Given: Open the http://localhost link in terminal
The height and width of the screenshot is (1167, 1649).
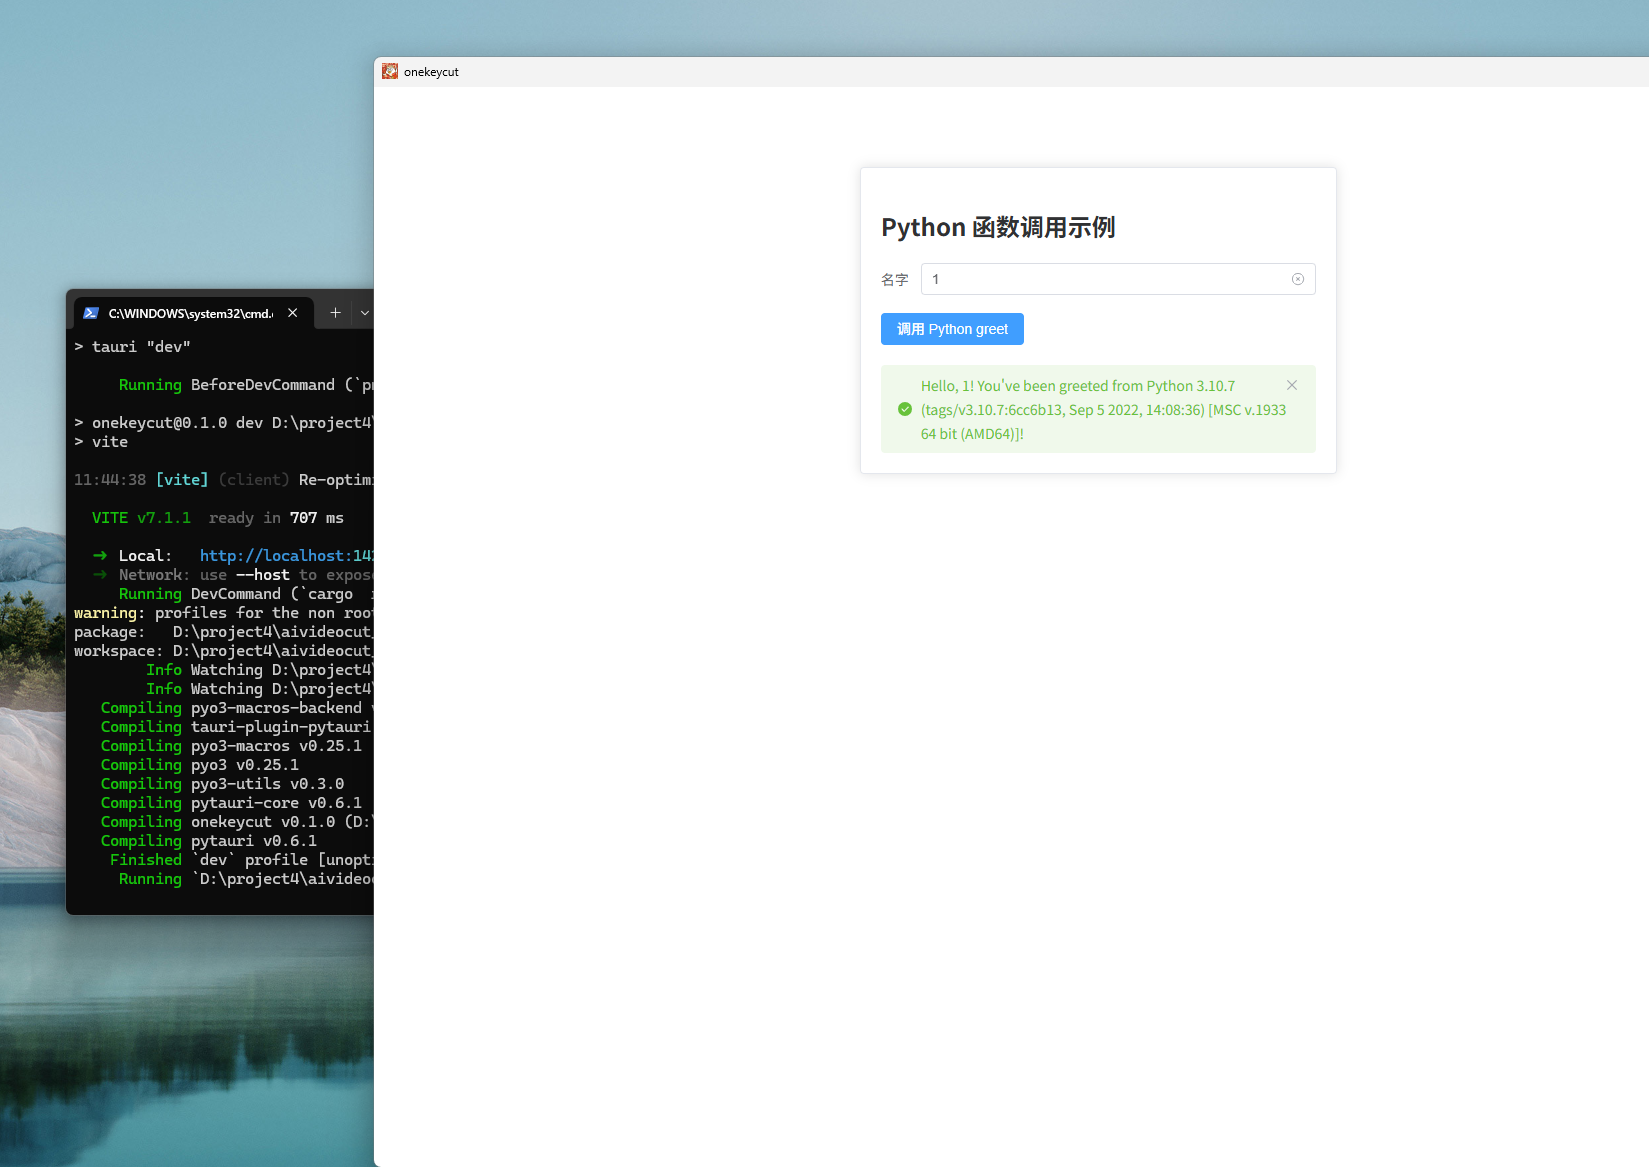Looking at the screenshot, I should [285, 556].
